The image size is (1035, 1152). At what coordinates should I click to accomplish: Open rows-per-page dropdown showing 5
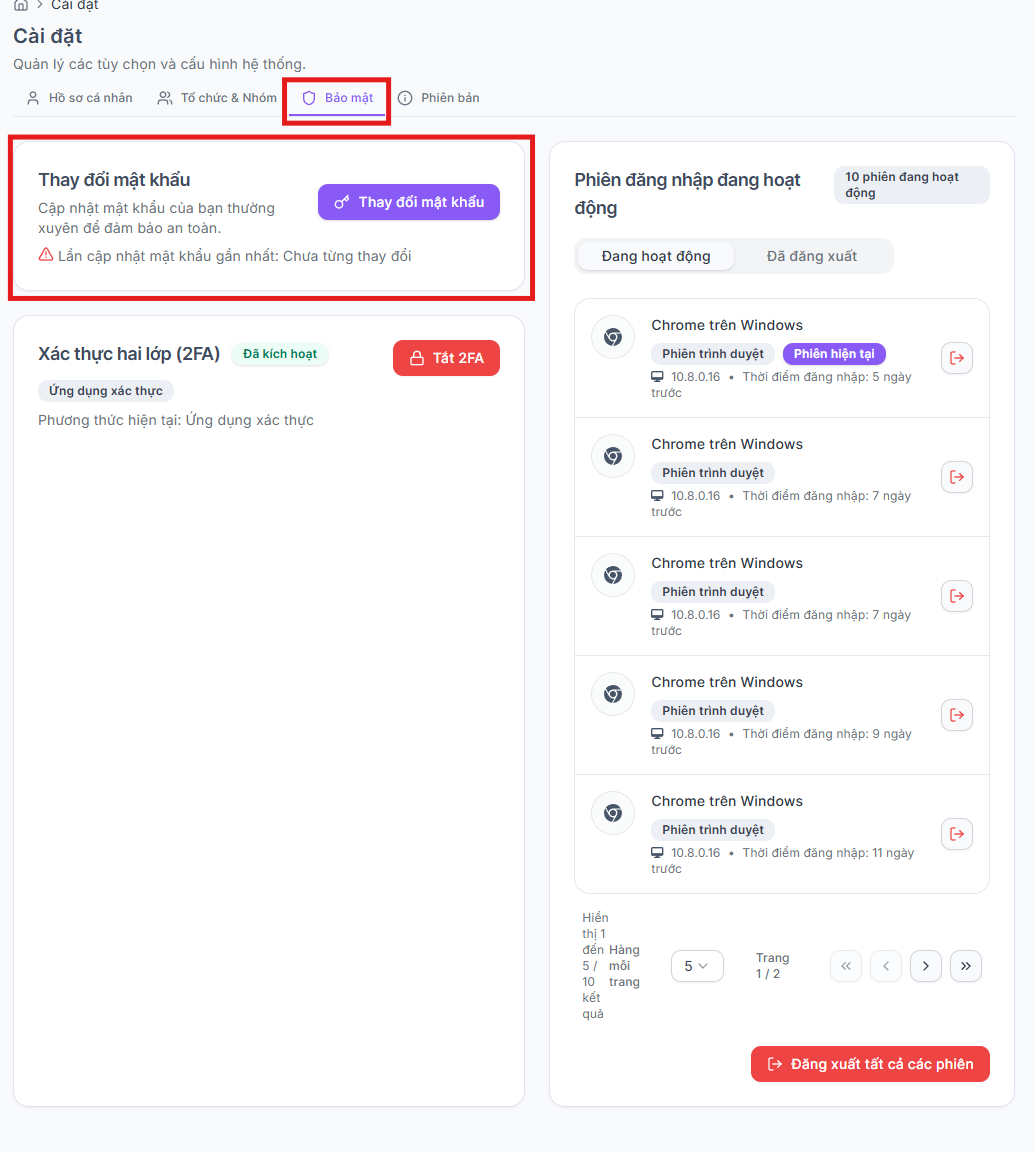coord(697,966)
